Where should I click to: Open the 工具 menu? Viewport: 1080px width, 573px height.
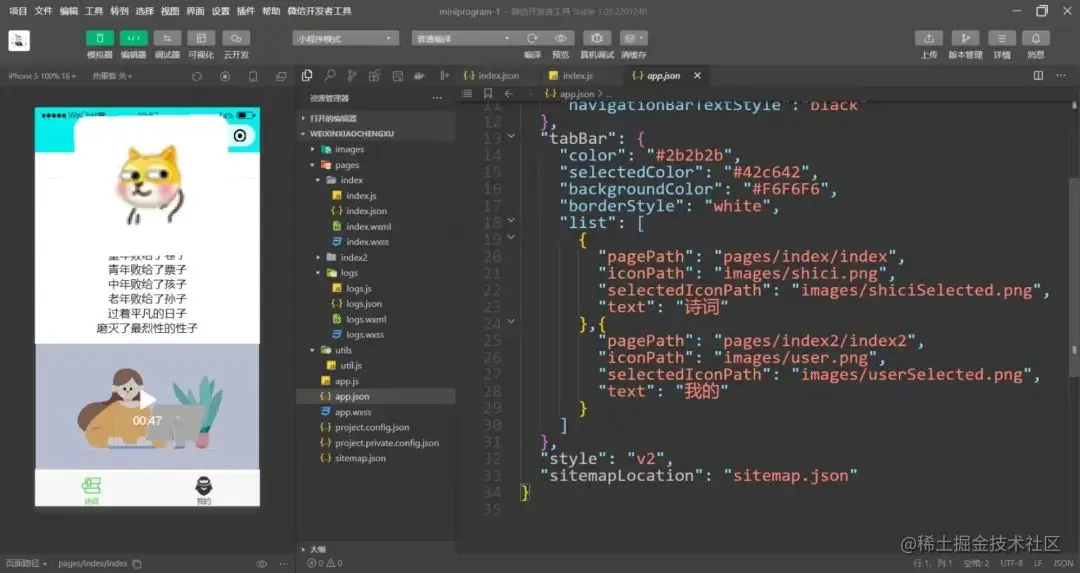click(94, 11)
